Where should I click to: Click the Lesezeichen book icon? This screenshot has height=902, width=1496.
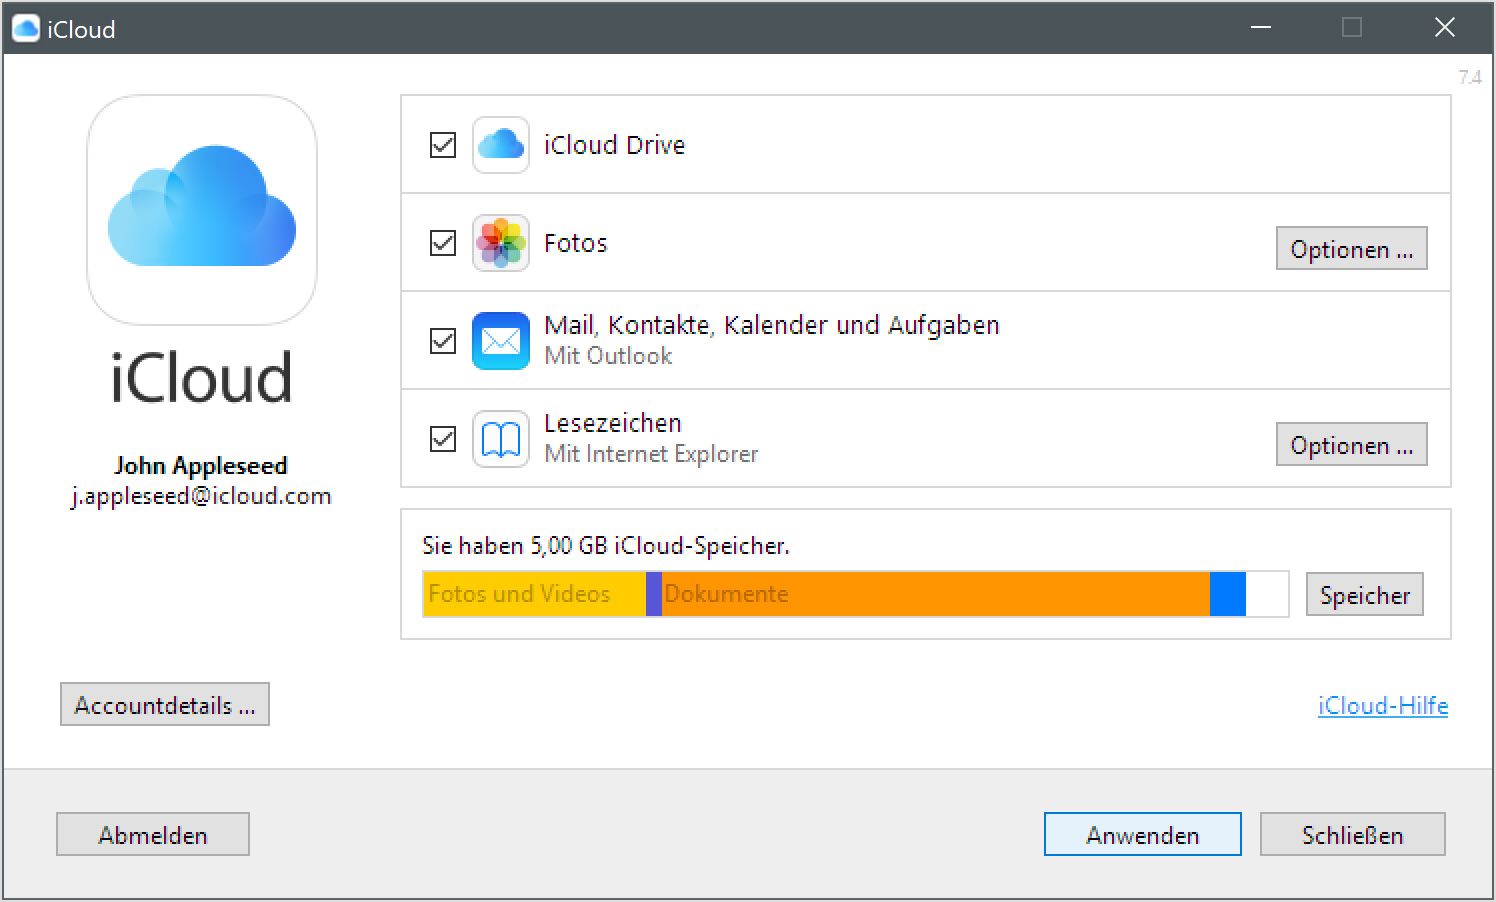point(501,439)
